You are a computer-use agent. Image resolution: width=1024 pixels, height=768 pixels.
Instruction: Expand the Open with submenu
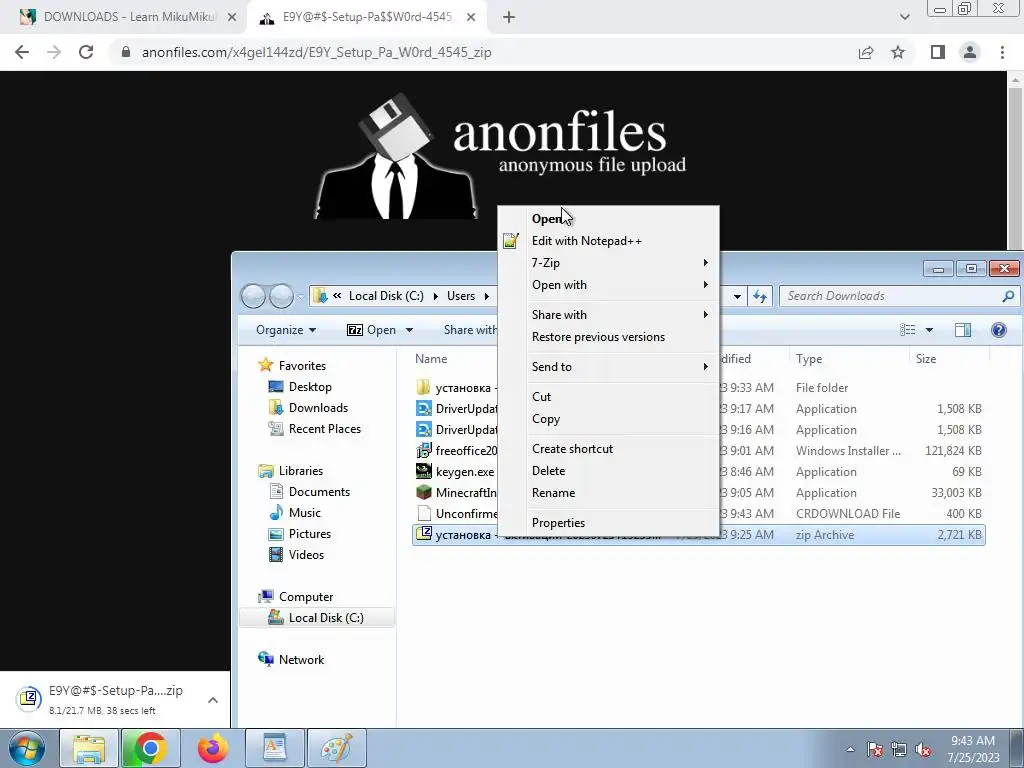609,285
